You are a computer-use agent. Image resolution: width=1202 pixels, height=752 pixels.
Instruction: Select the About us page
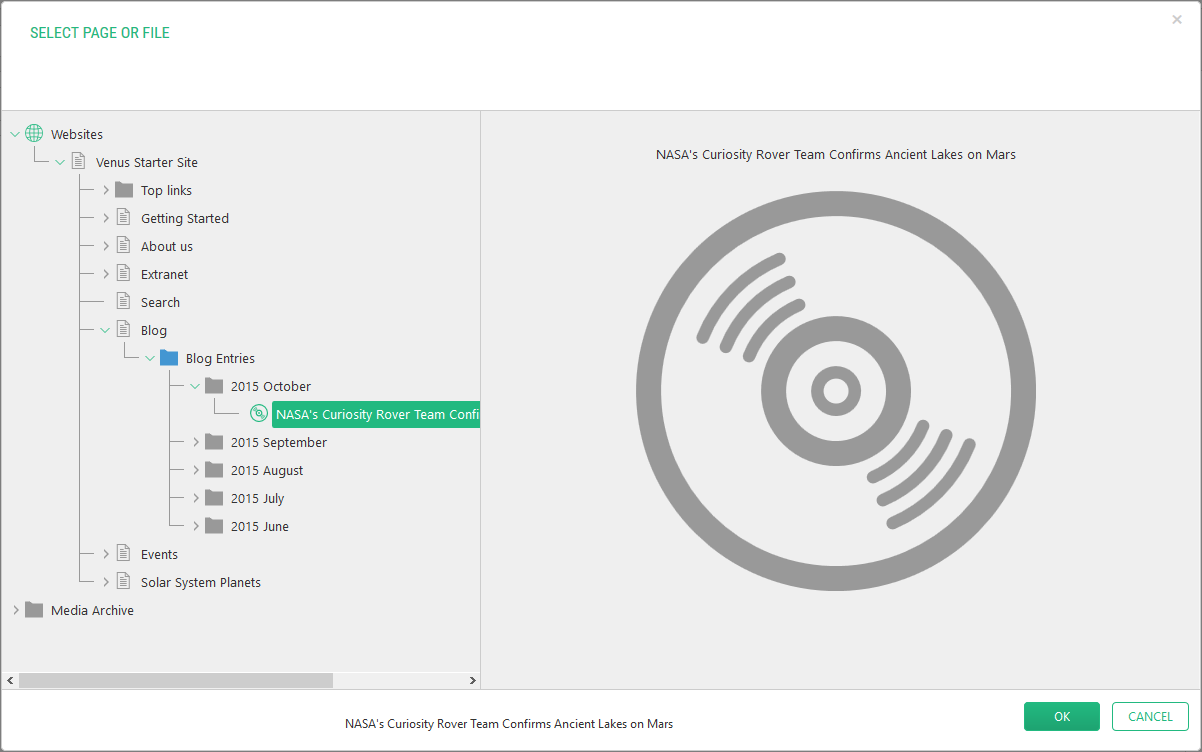pyautogui.click(x=166, y=246)
